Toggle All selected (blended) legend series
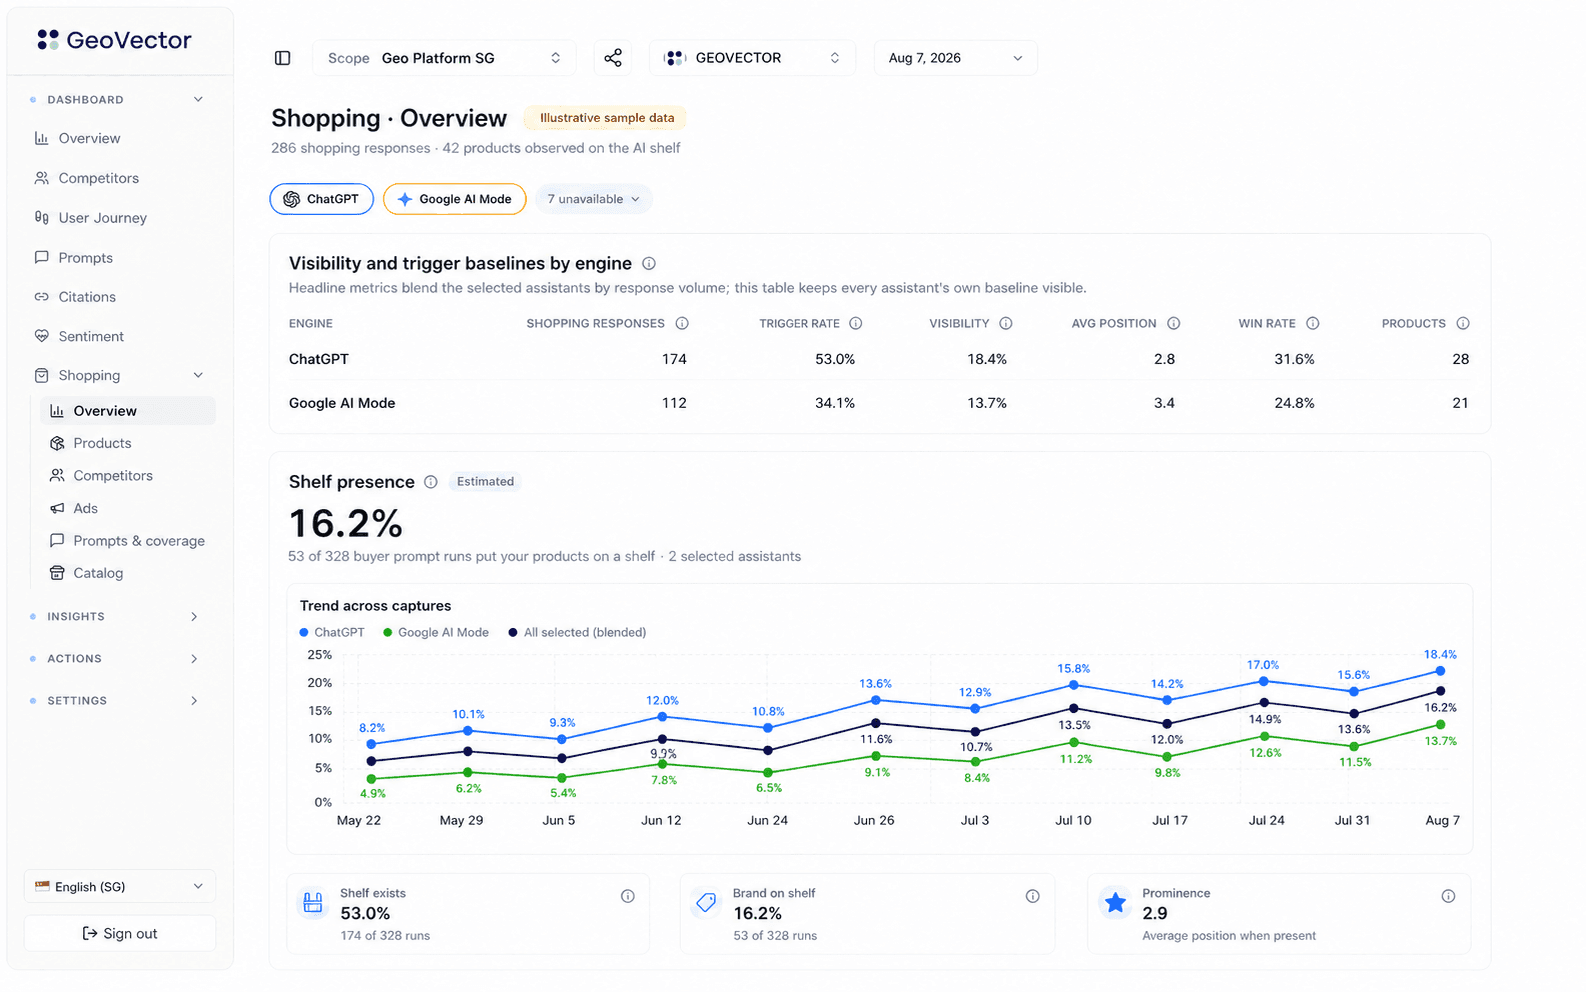Image resolution: width=1586 pixels, height=992 pixels. (x=578, y=633)
